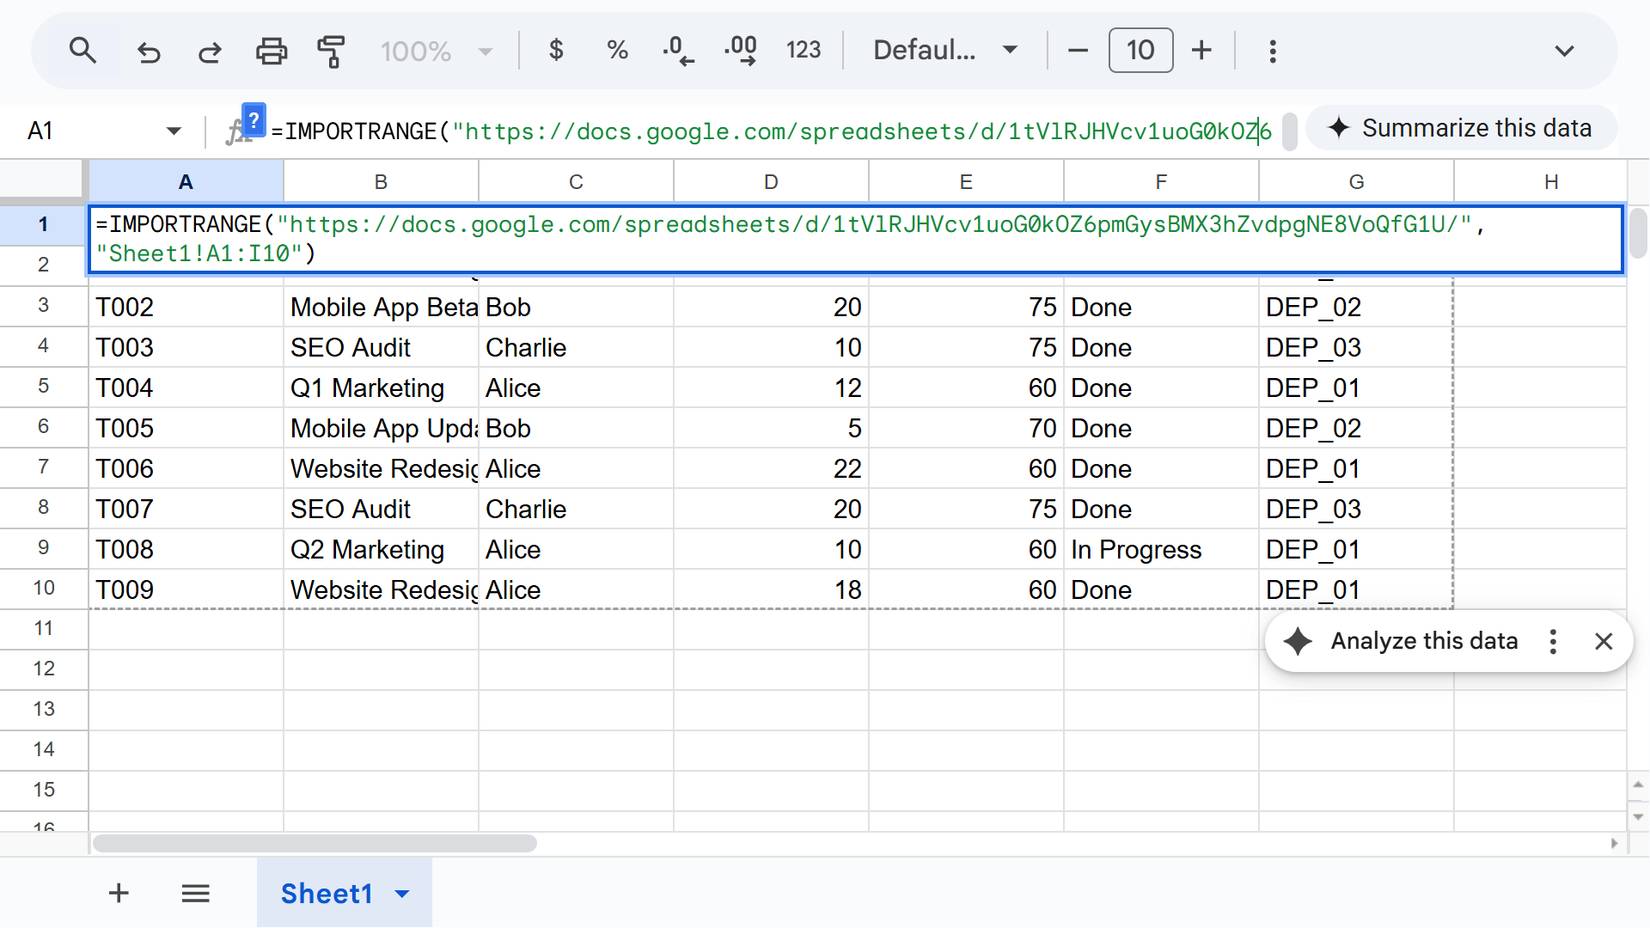
Task: Open the 123 number format menu
Action: (803, 50)
